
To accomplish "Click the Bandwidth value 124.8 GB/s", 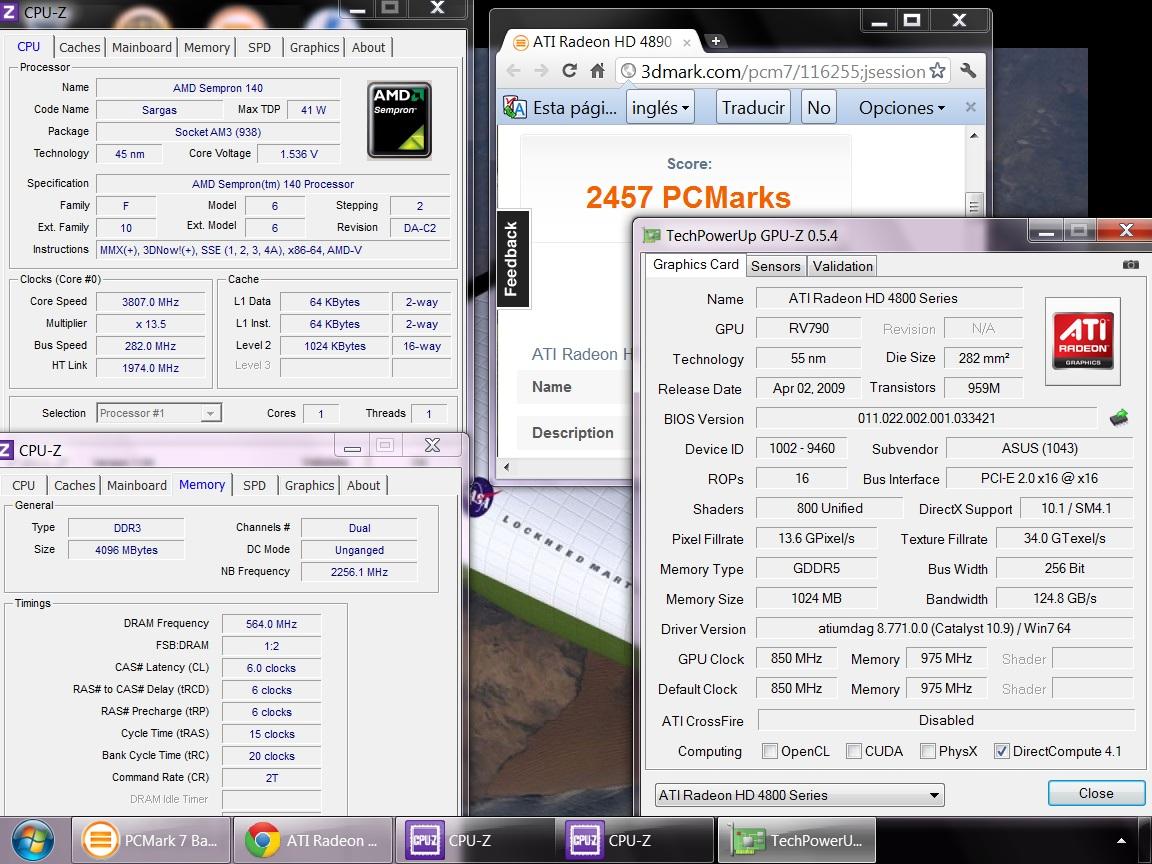I will tap(1065, 598).
